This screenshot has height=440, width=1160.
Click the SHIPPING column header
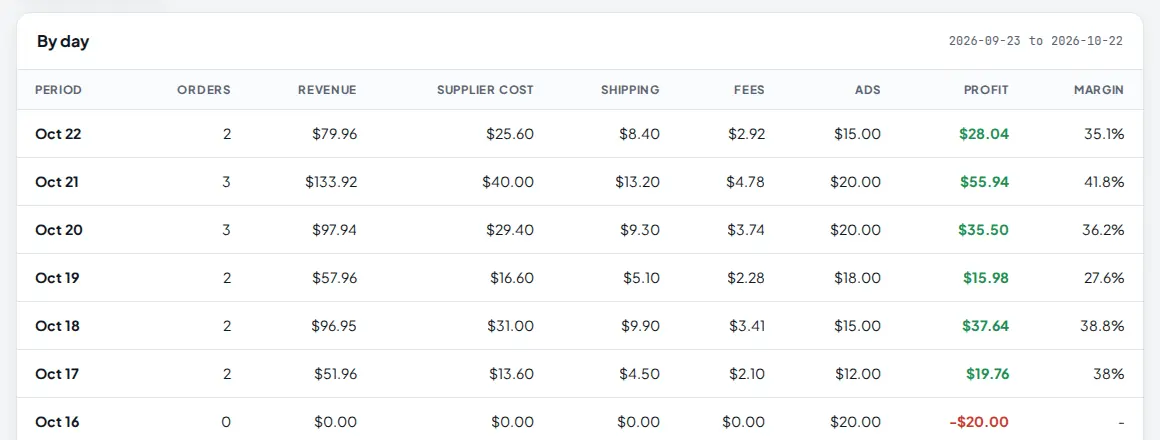click(630, 90)
